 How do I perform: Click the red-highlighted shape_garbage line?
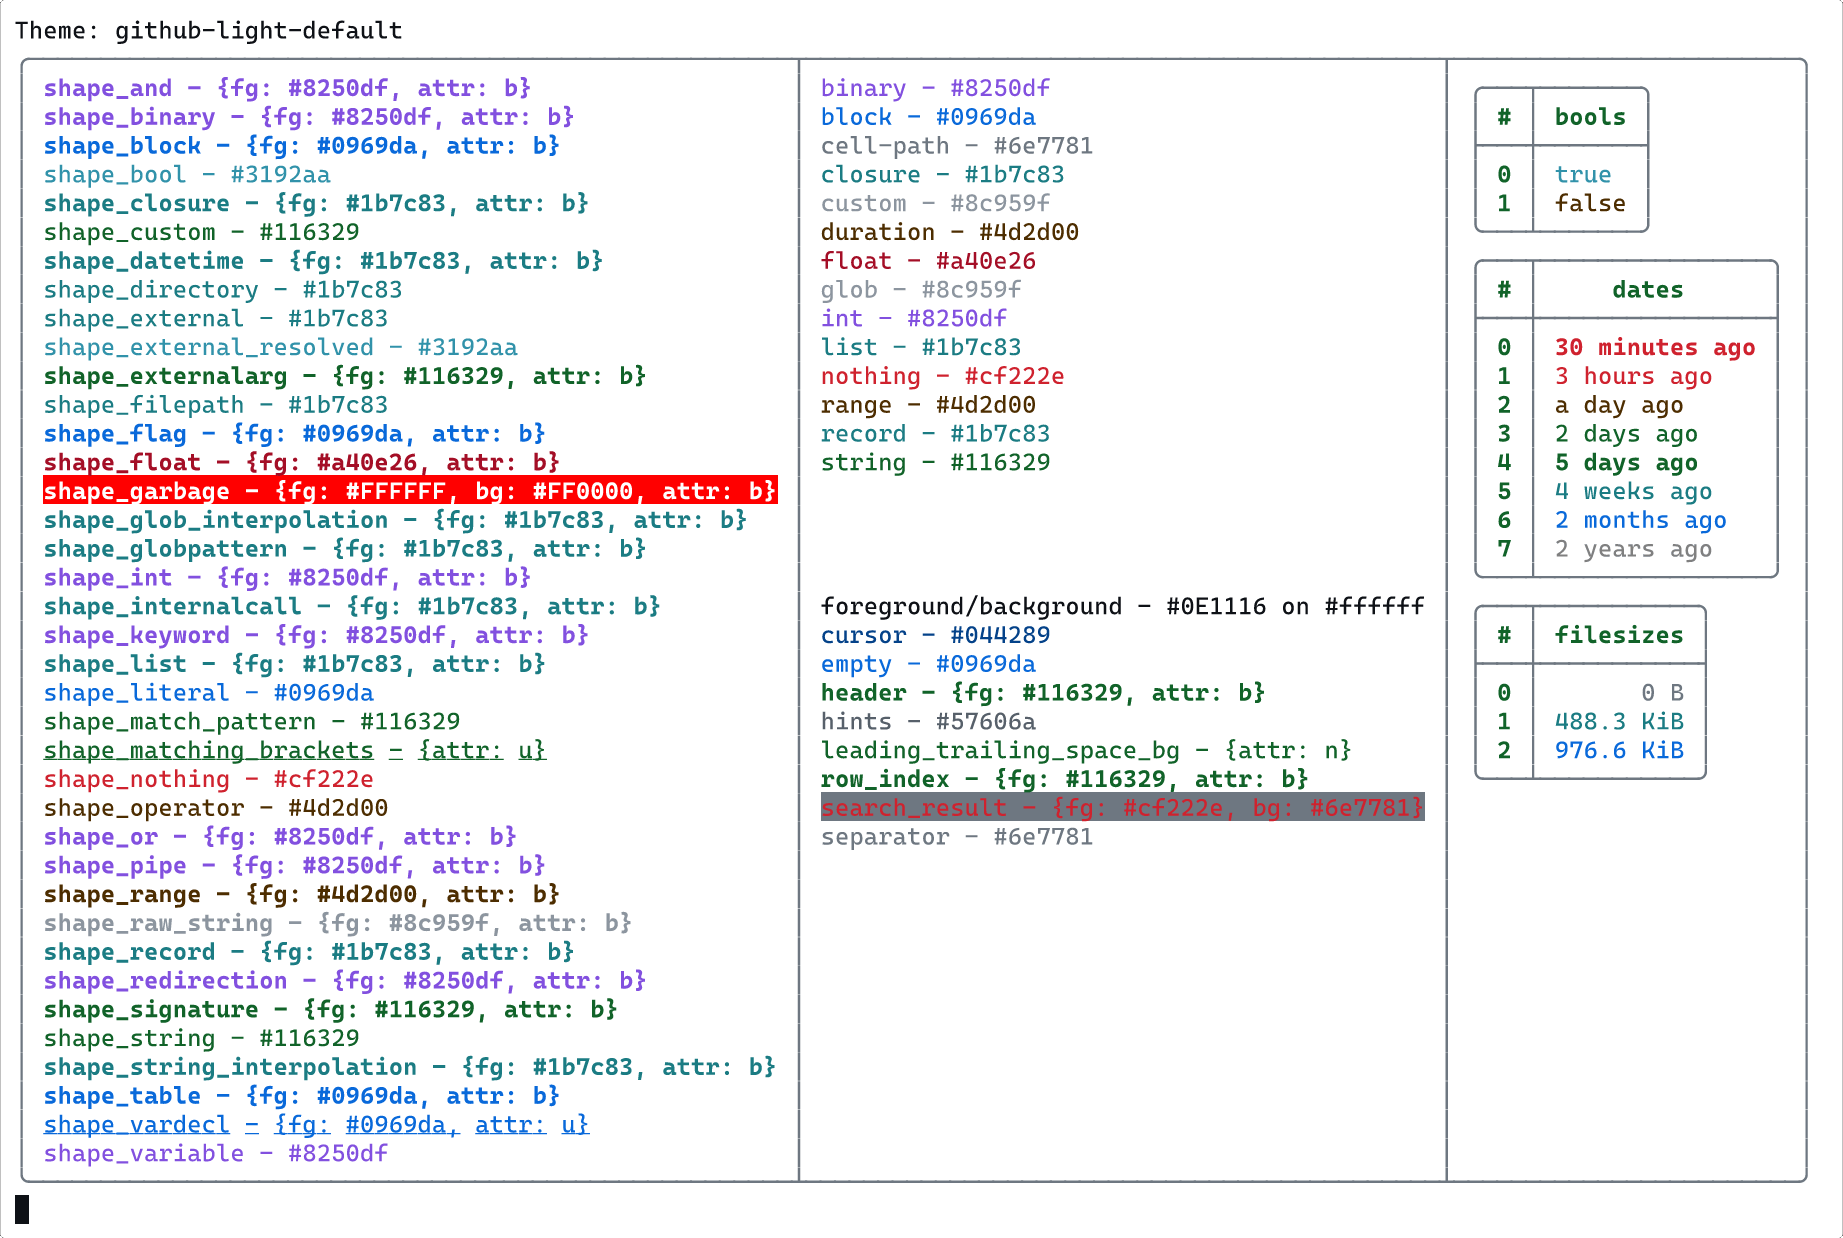pyautogui.click(x=409, y=491)
